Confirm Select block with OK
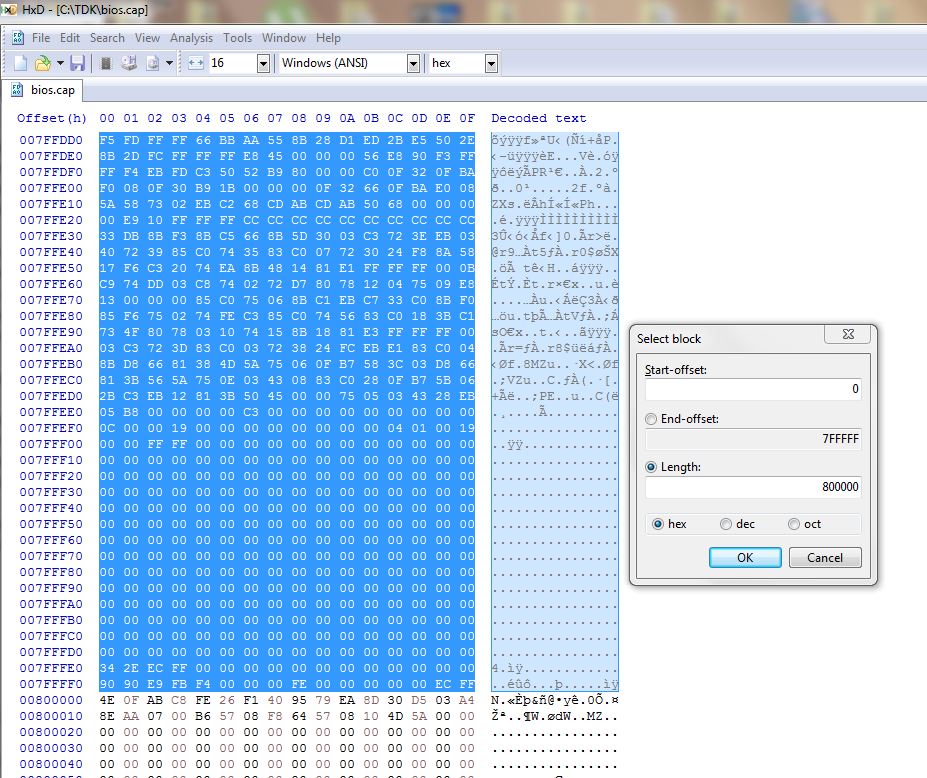Screen dimensions: 927x778 (745, 557)
